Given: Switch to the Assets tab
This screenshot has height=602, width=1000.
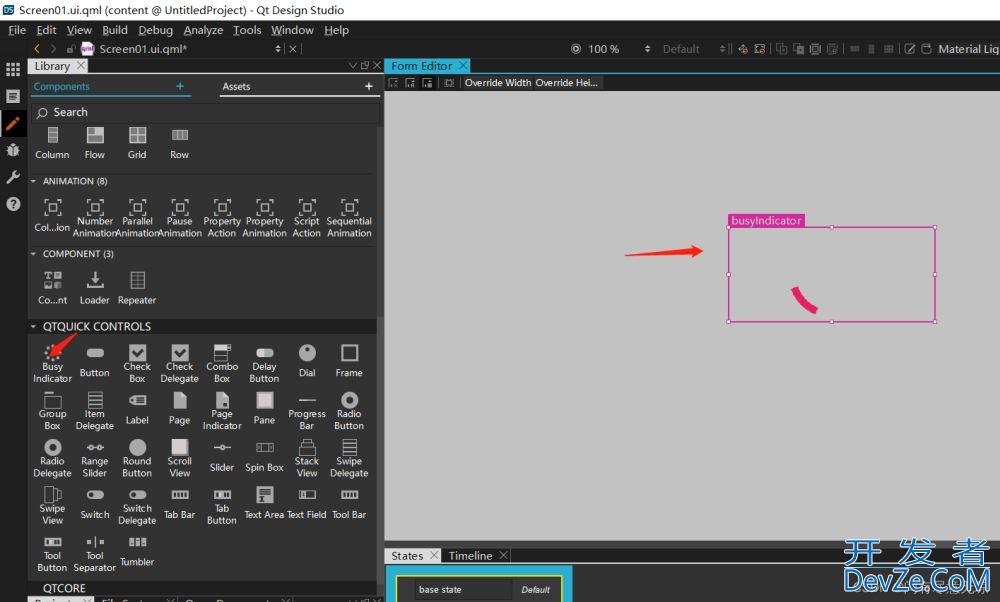Looking at the screenshot, I should [x=236, y=87].
